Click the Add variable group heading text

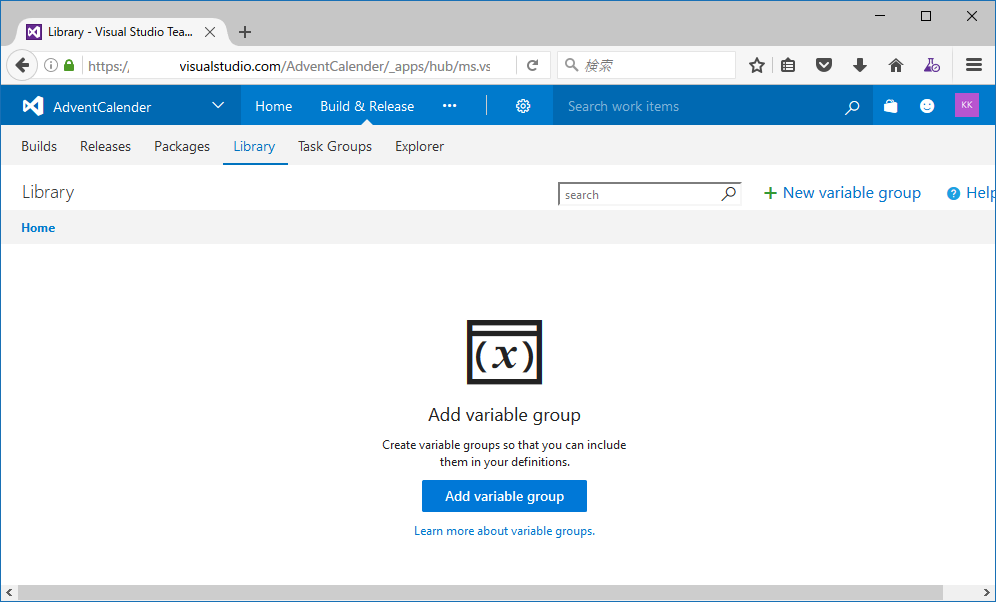pyautogui.click(x=504, y=415)
